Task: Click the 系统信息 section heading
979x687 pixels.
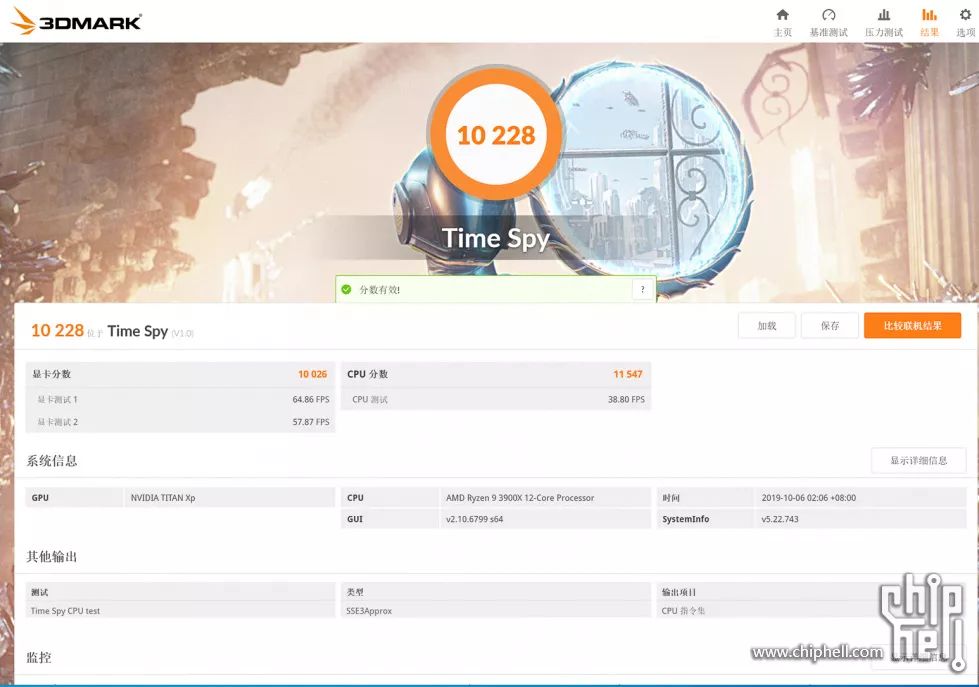Action: 52,461
